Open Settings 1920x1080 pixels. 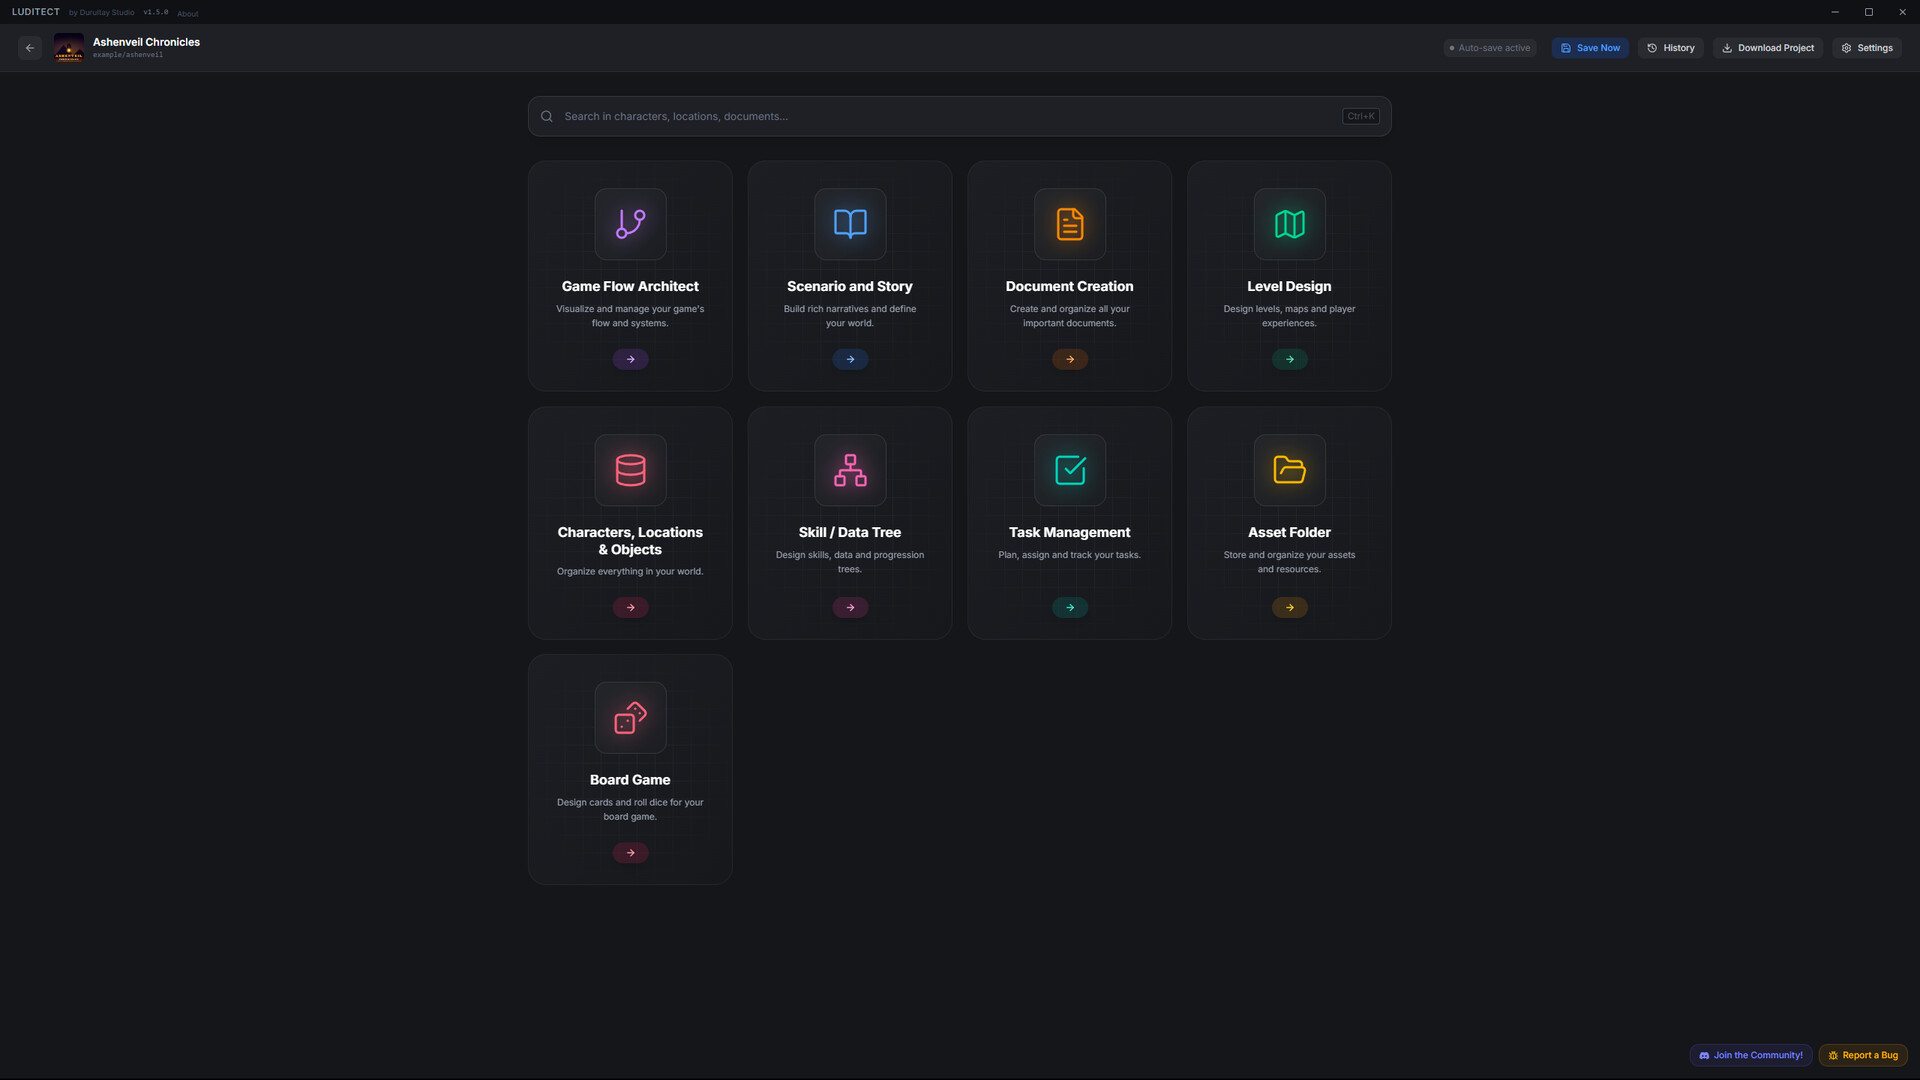pos(1867,48)
